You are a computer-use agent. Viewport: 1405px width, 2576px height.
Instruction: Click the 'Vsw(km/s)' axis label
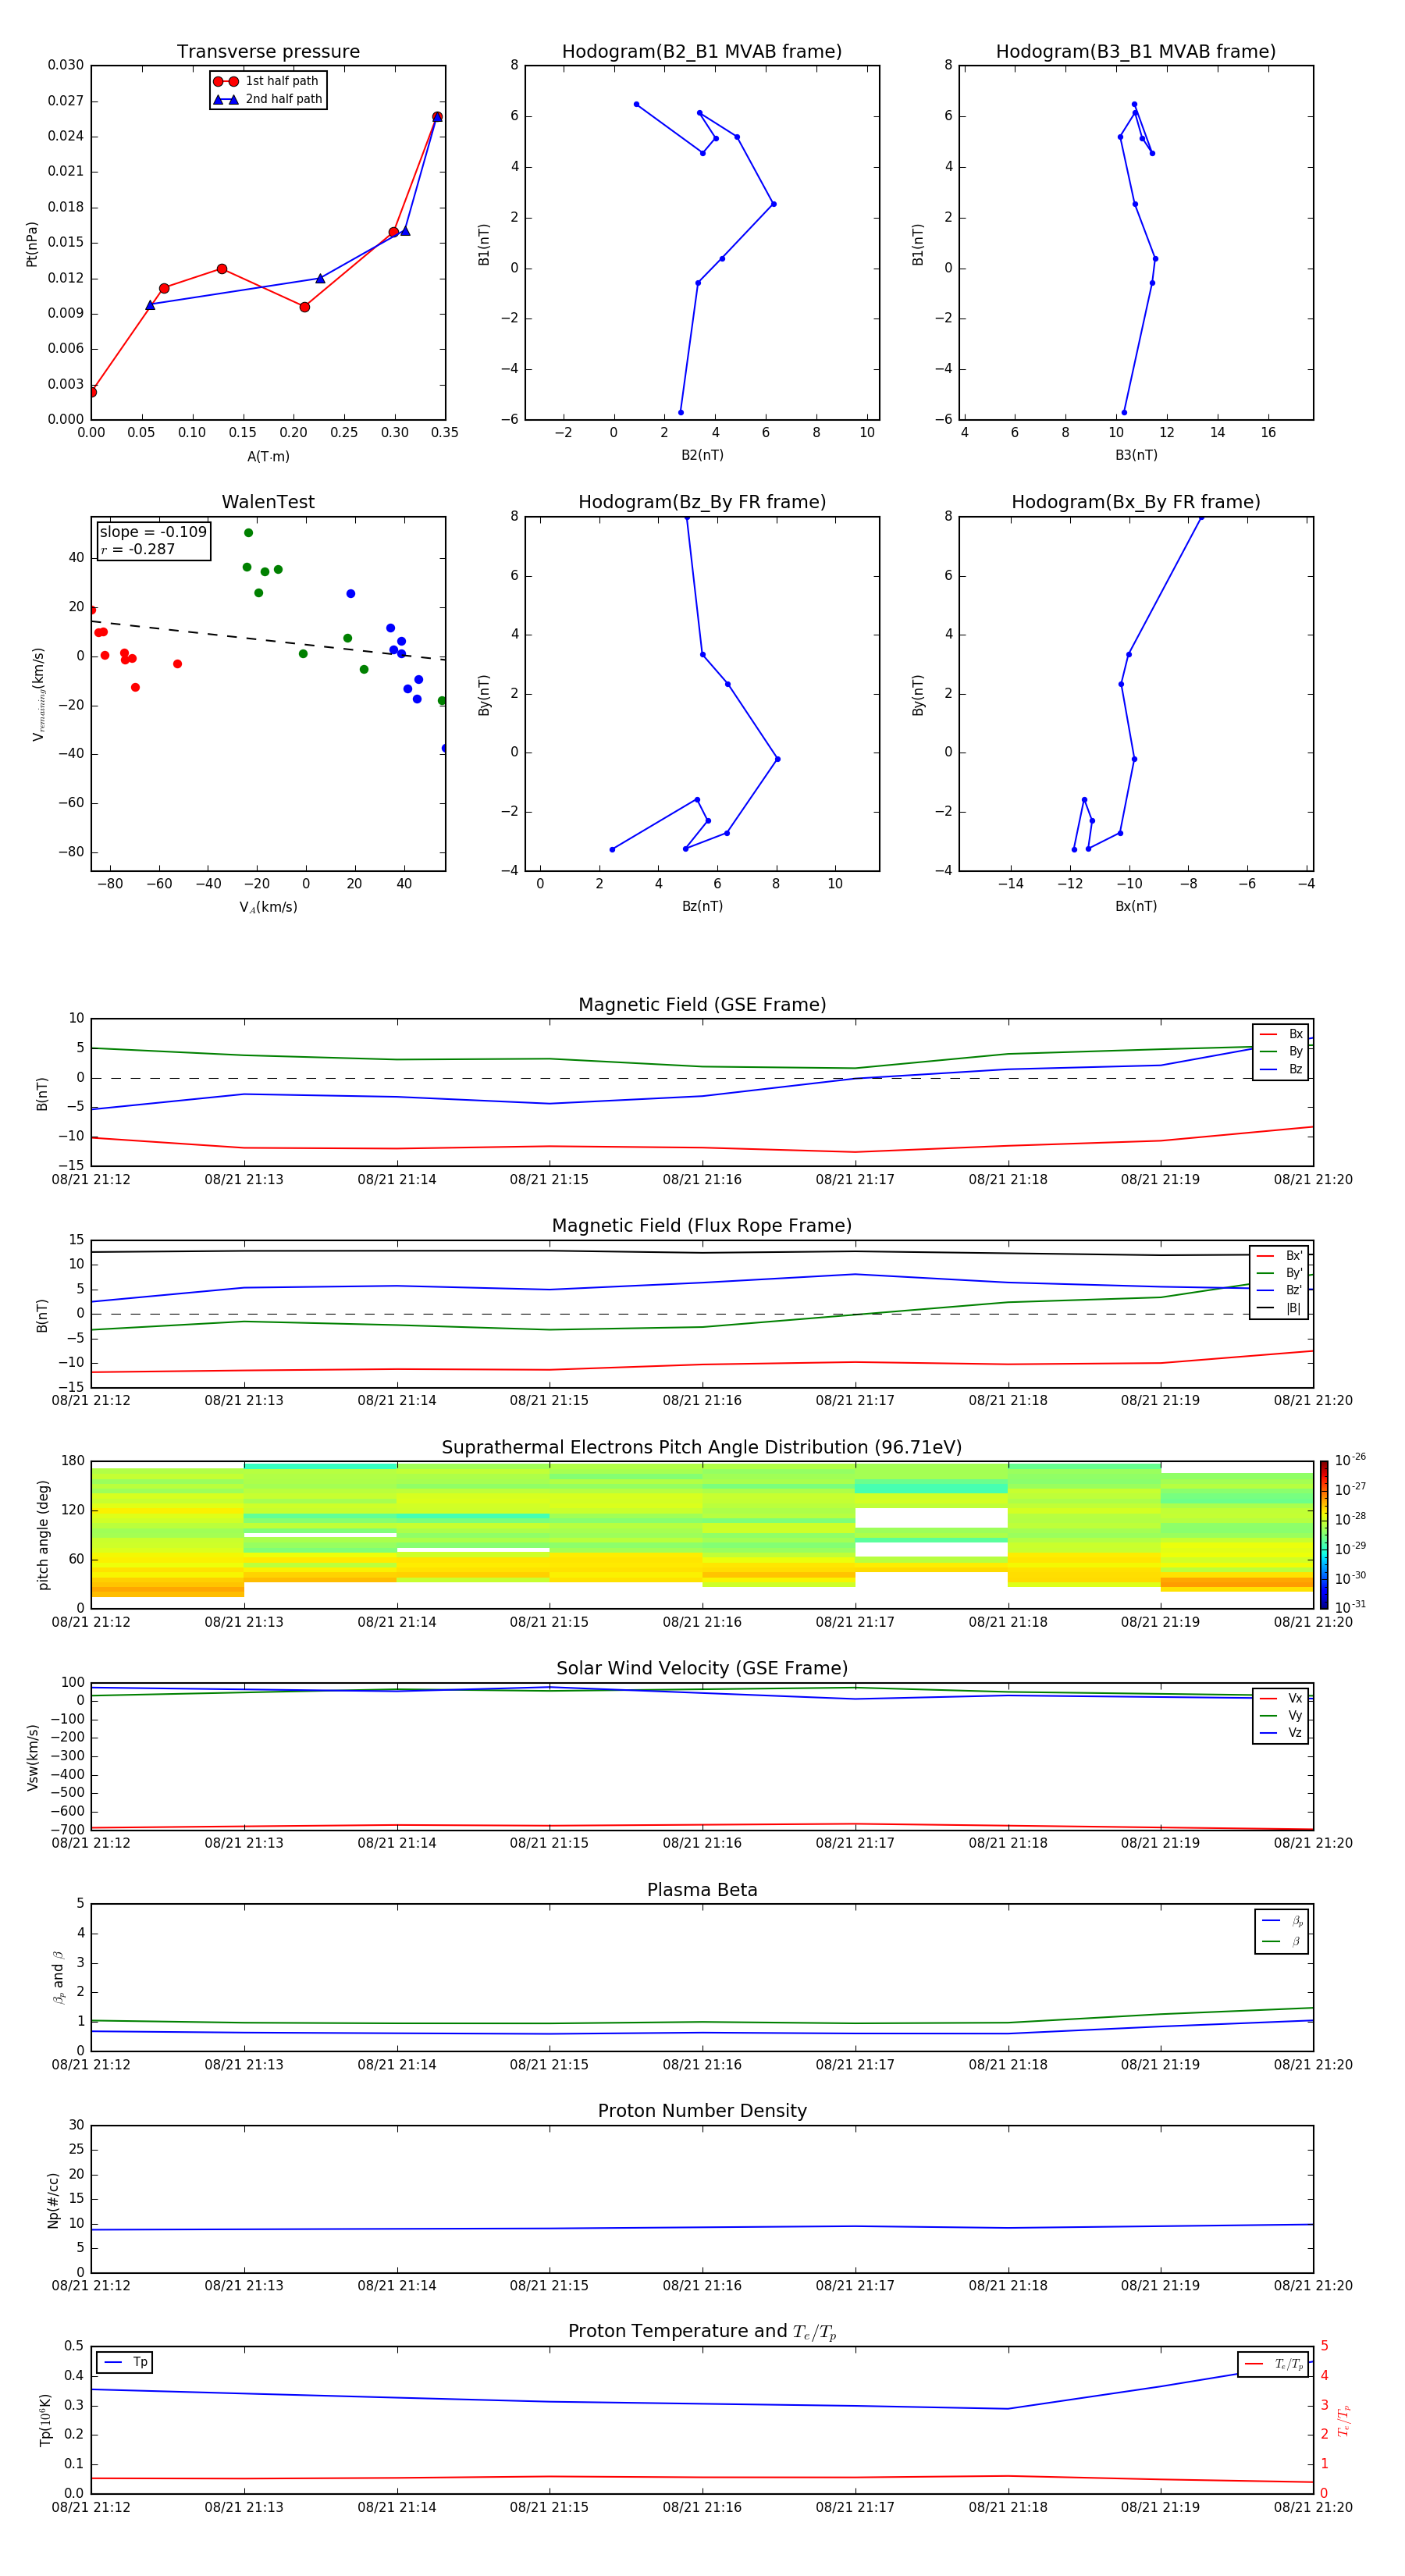32,1757
